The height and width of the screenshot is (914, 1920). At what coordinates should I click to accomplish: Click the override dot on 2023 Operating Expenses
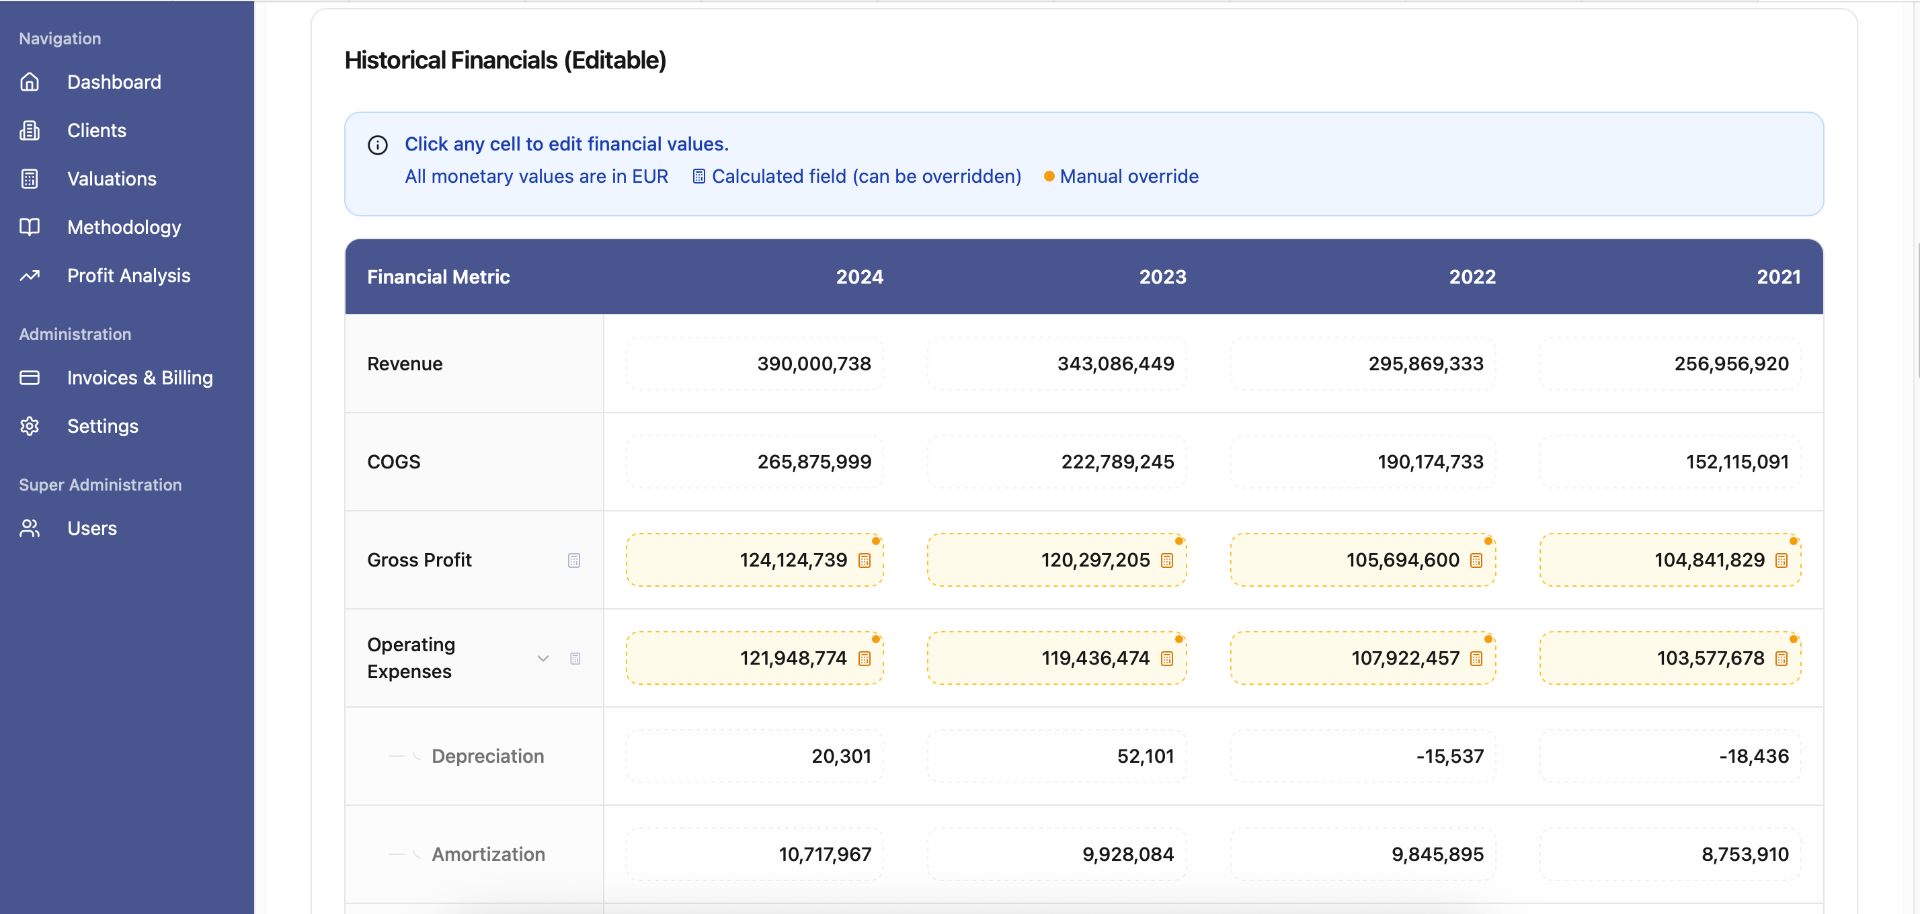coord(1178,639)
